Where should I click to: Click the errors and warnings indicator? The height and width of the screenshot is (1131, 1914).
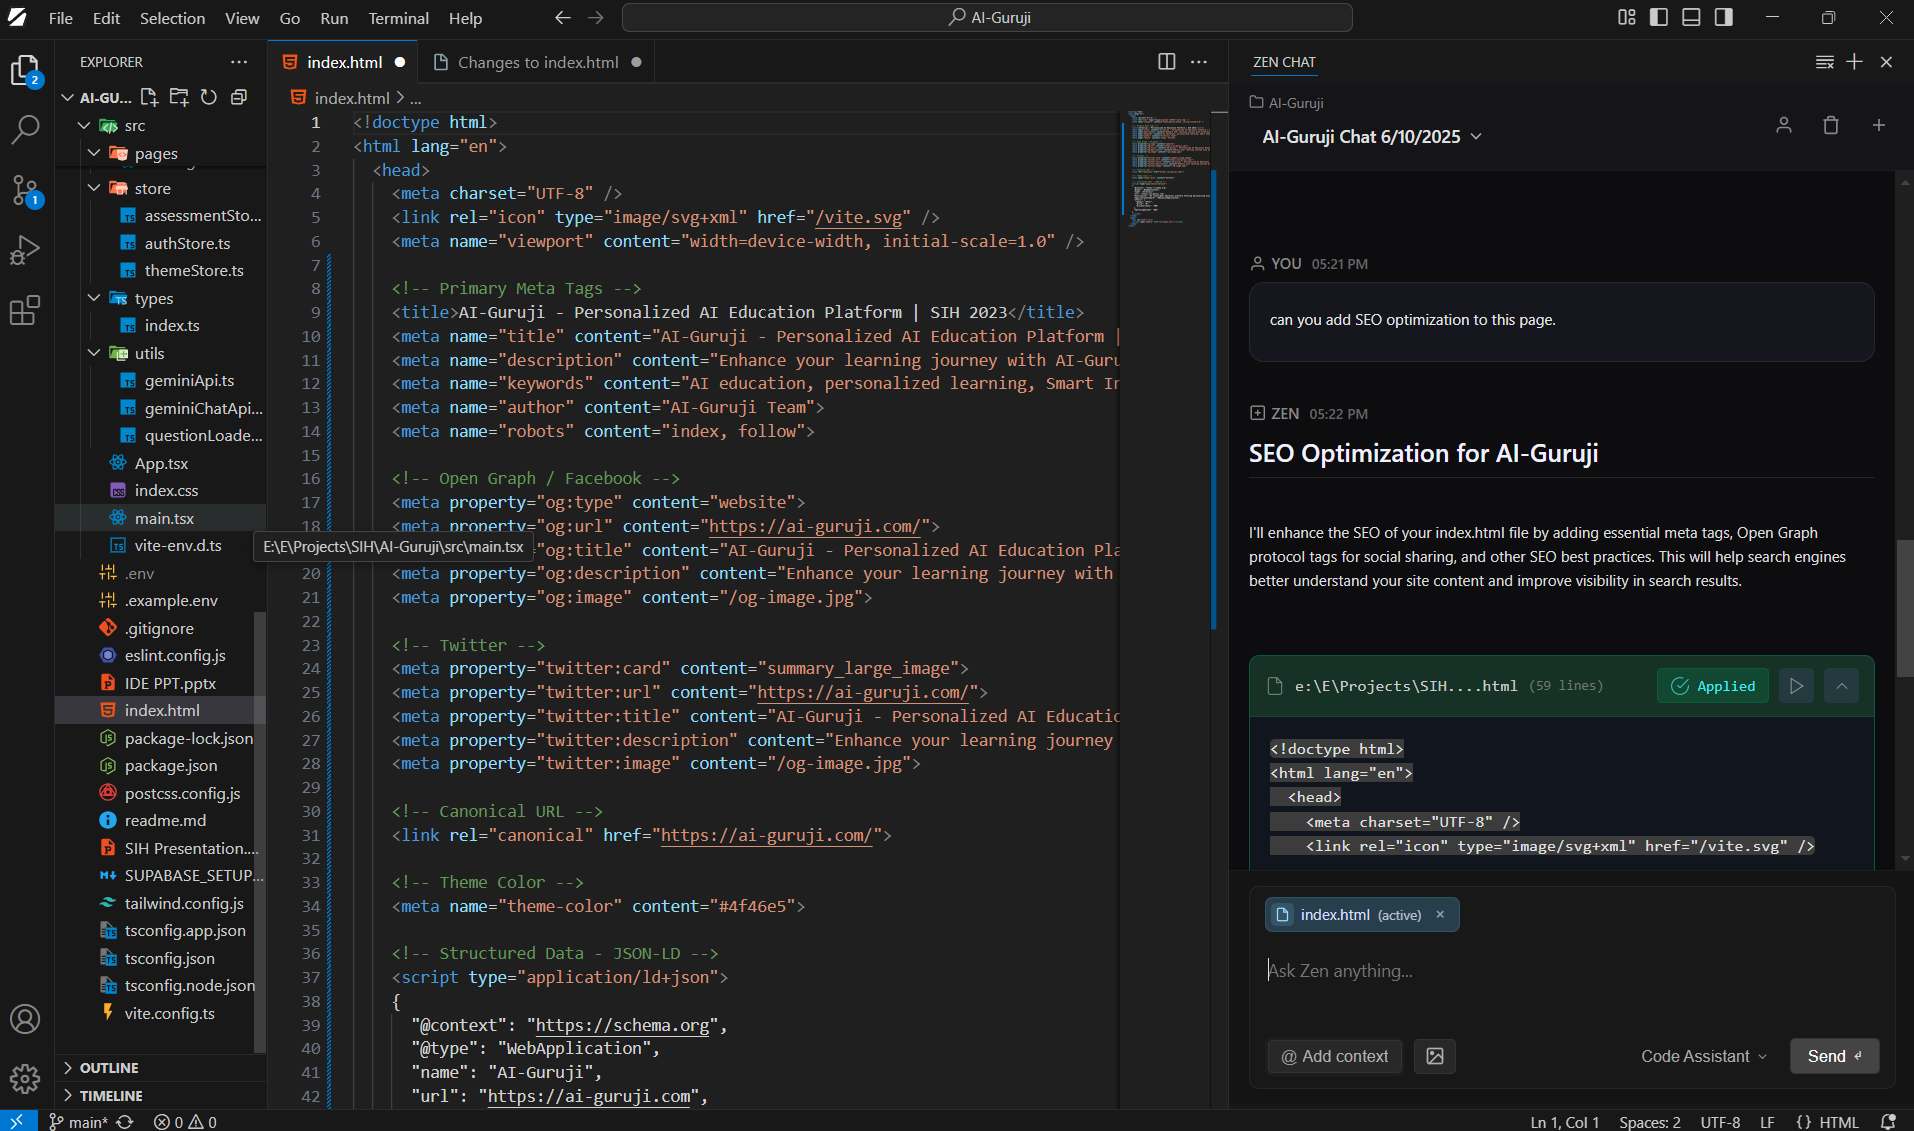[185, 1122]
